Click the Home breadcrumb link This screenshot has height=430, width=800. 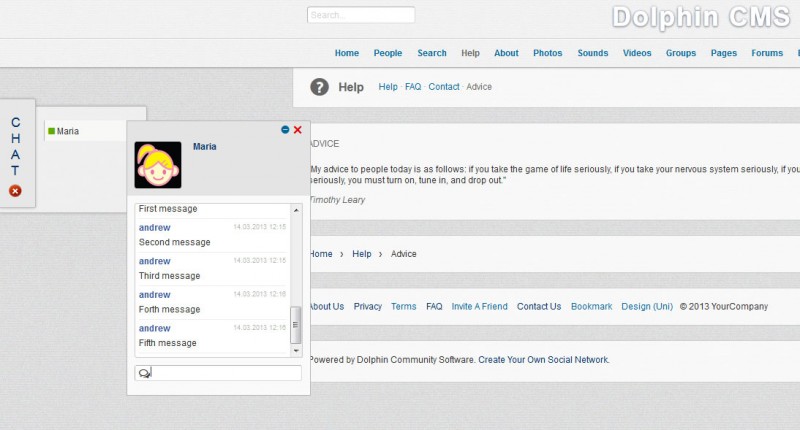(321, 254)
